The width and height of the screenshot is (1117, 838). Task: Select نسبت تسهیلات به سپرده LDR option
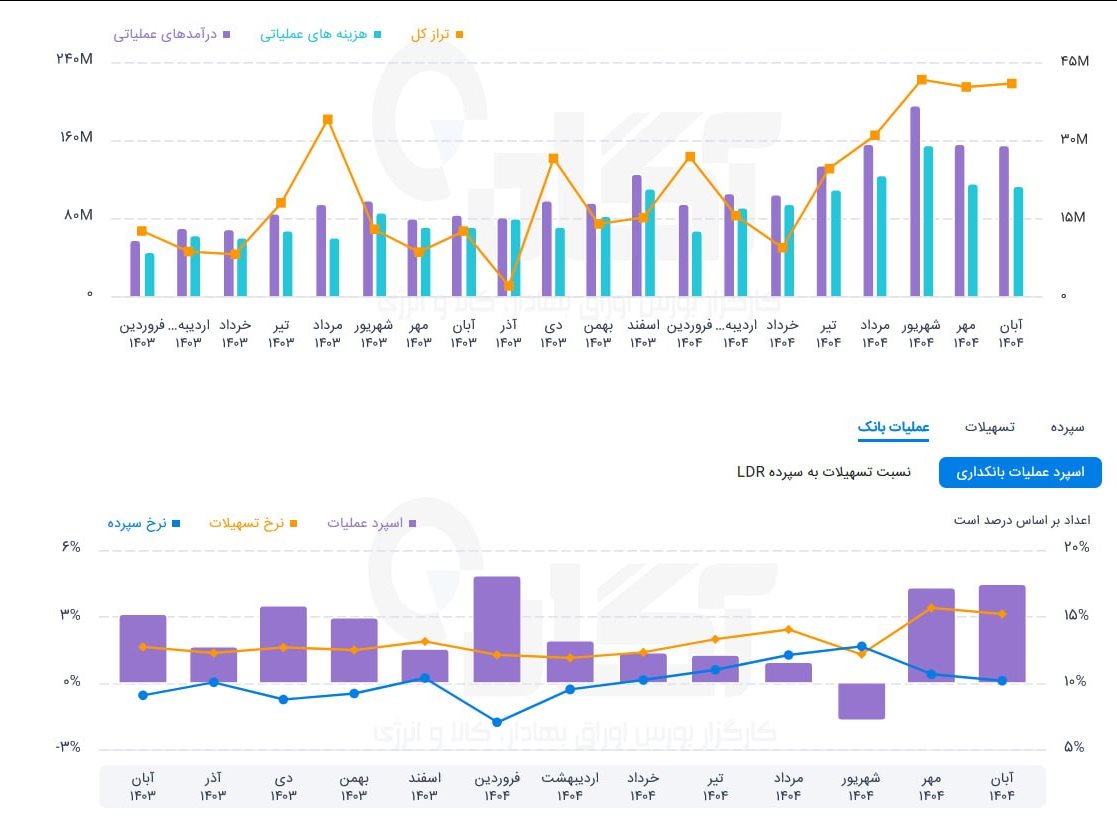(x=824, y=472)
